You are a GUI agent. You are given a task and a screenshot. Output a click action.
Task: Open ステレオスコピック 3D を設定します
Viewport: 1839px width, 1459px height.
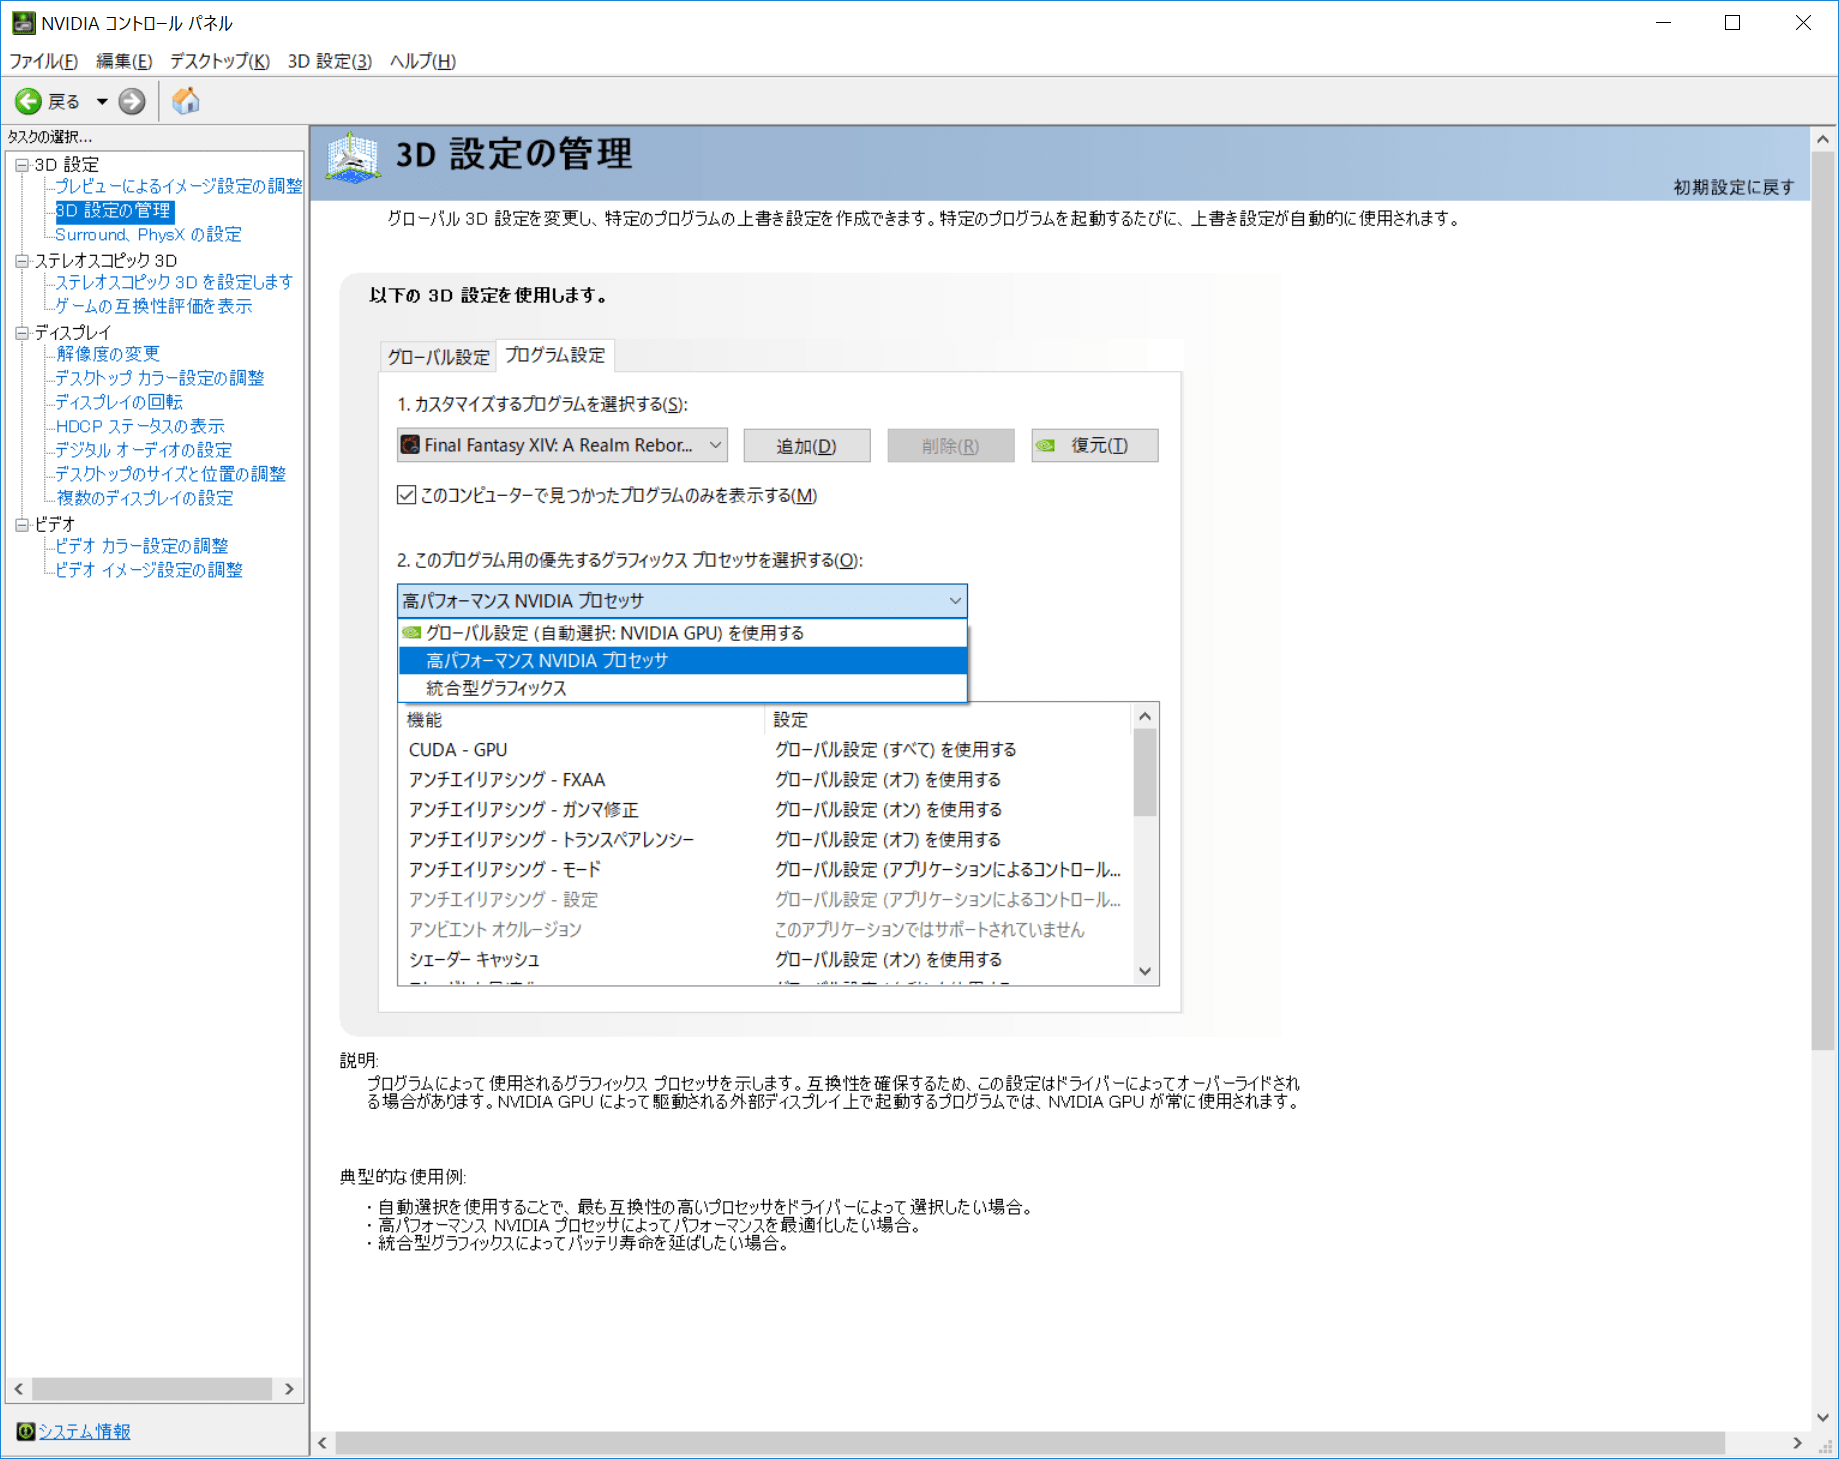(x=174, y=283)
